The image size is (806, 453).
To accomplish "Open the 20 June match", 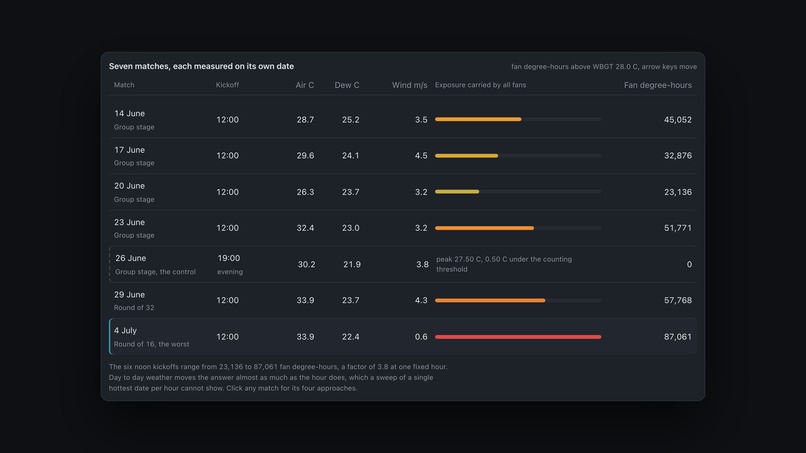I will pos(403,192).
